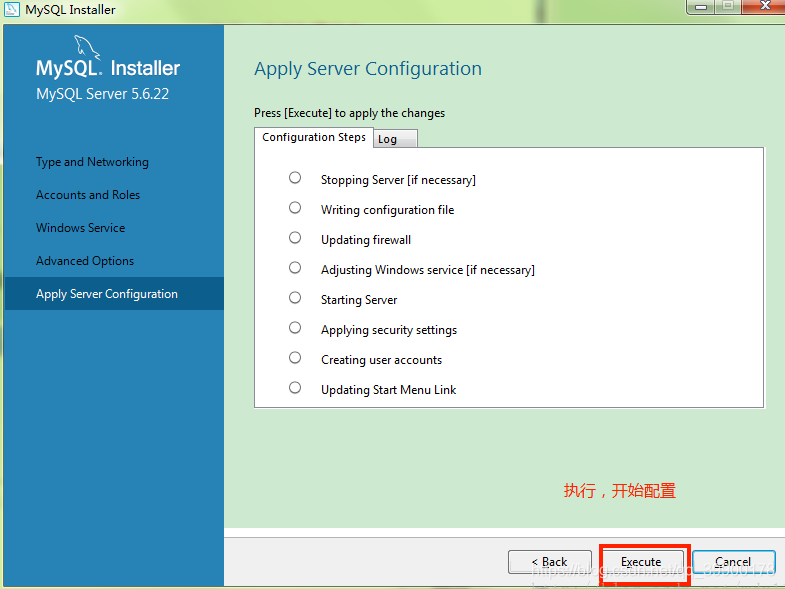This screenshot has width=785, height=589.
Task: Open the Advanced Options step
Action: [85, 261]
